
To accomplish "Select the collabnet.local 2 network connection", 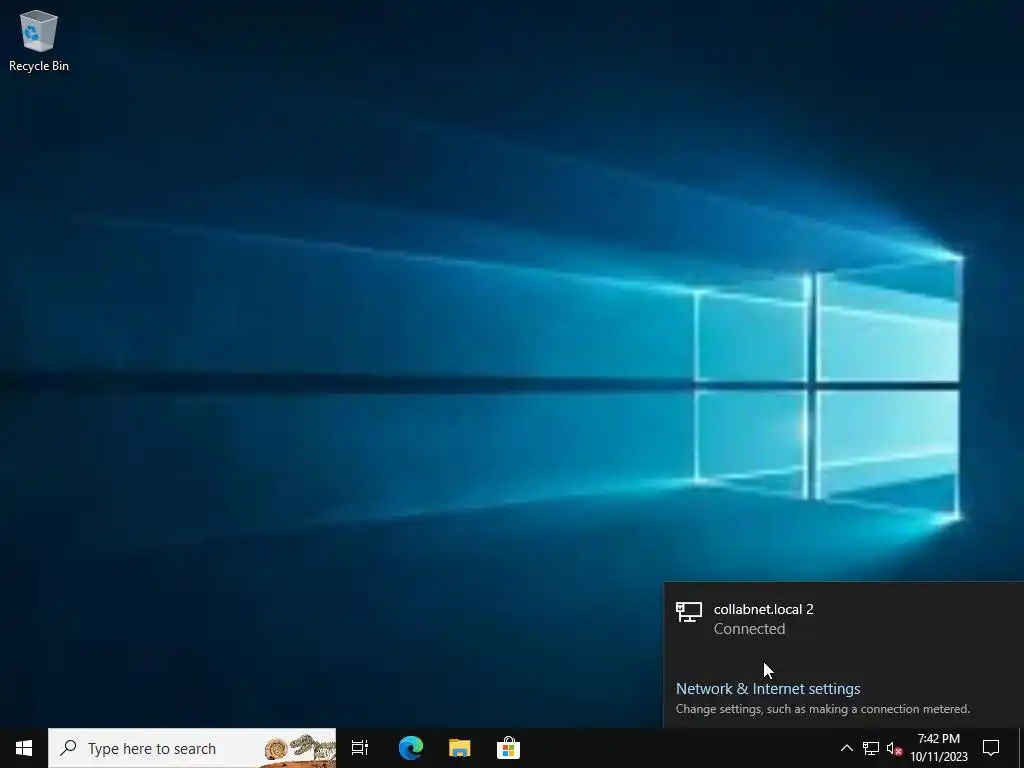I will (844, 618).
